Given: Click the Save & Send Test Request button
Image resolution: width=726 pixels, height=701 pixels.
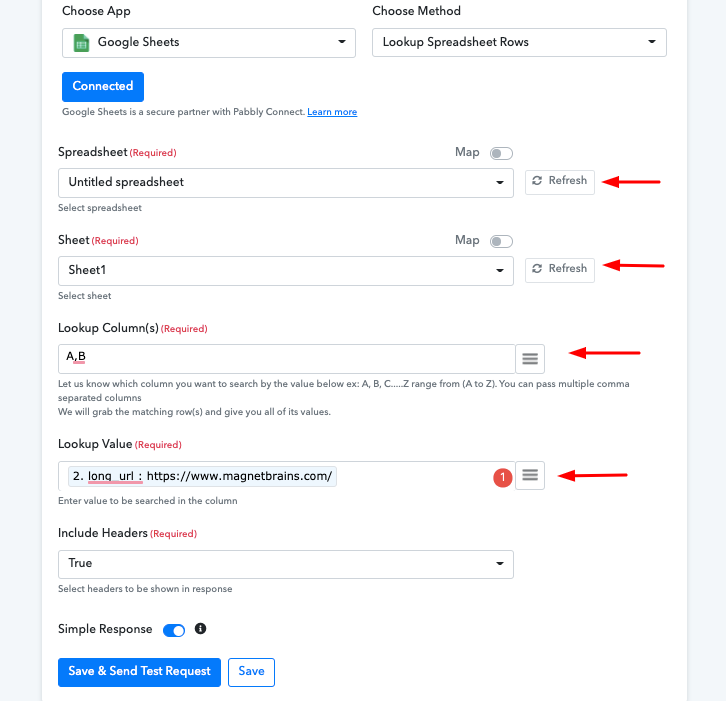Looking at the screenshot, I should 139,672.
